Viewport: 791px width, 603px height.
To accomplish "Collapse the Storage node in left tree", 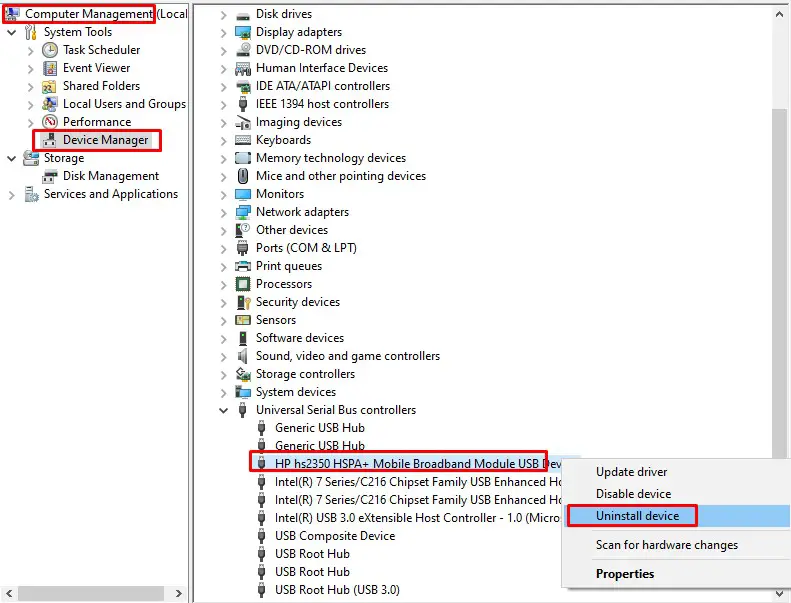I will 11,158.
